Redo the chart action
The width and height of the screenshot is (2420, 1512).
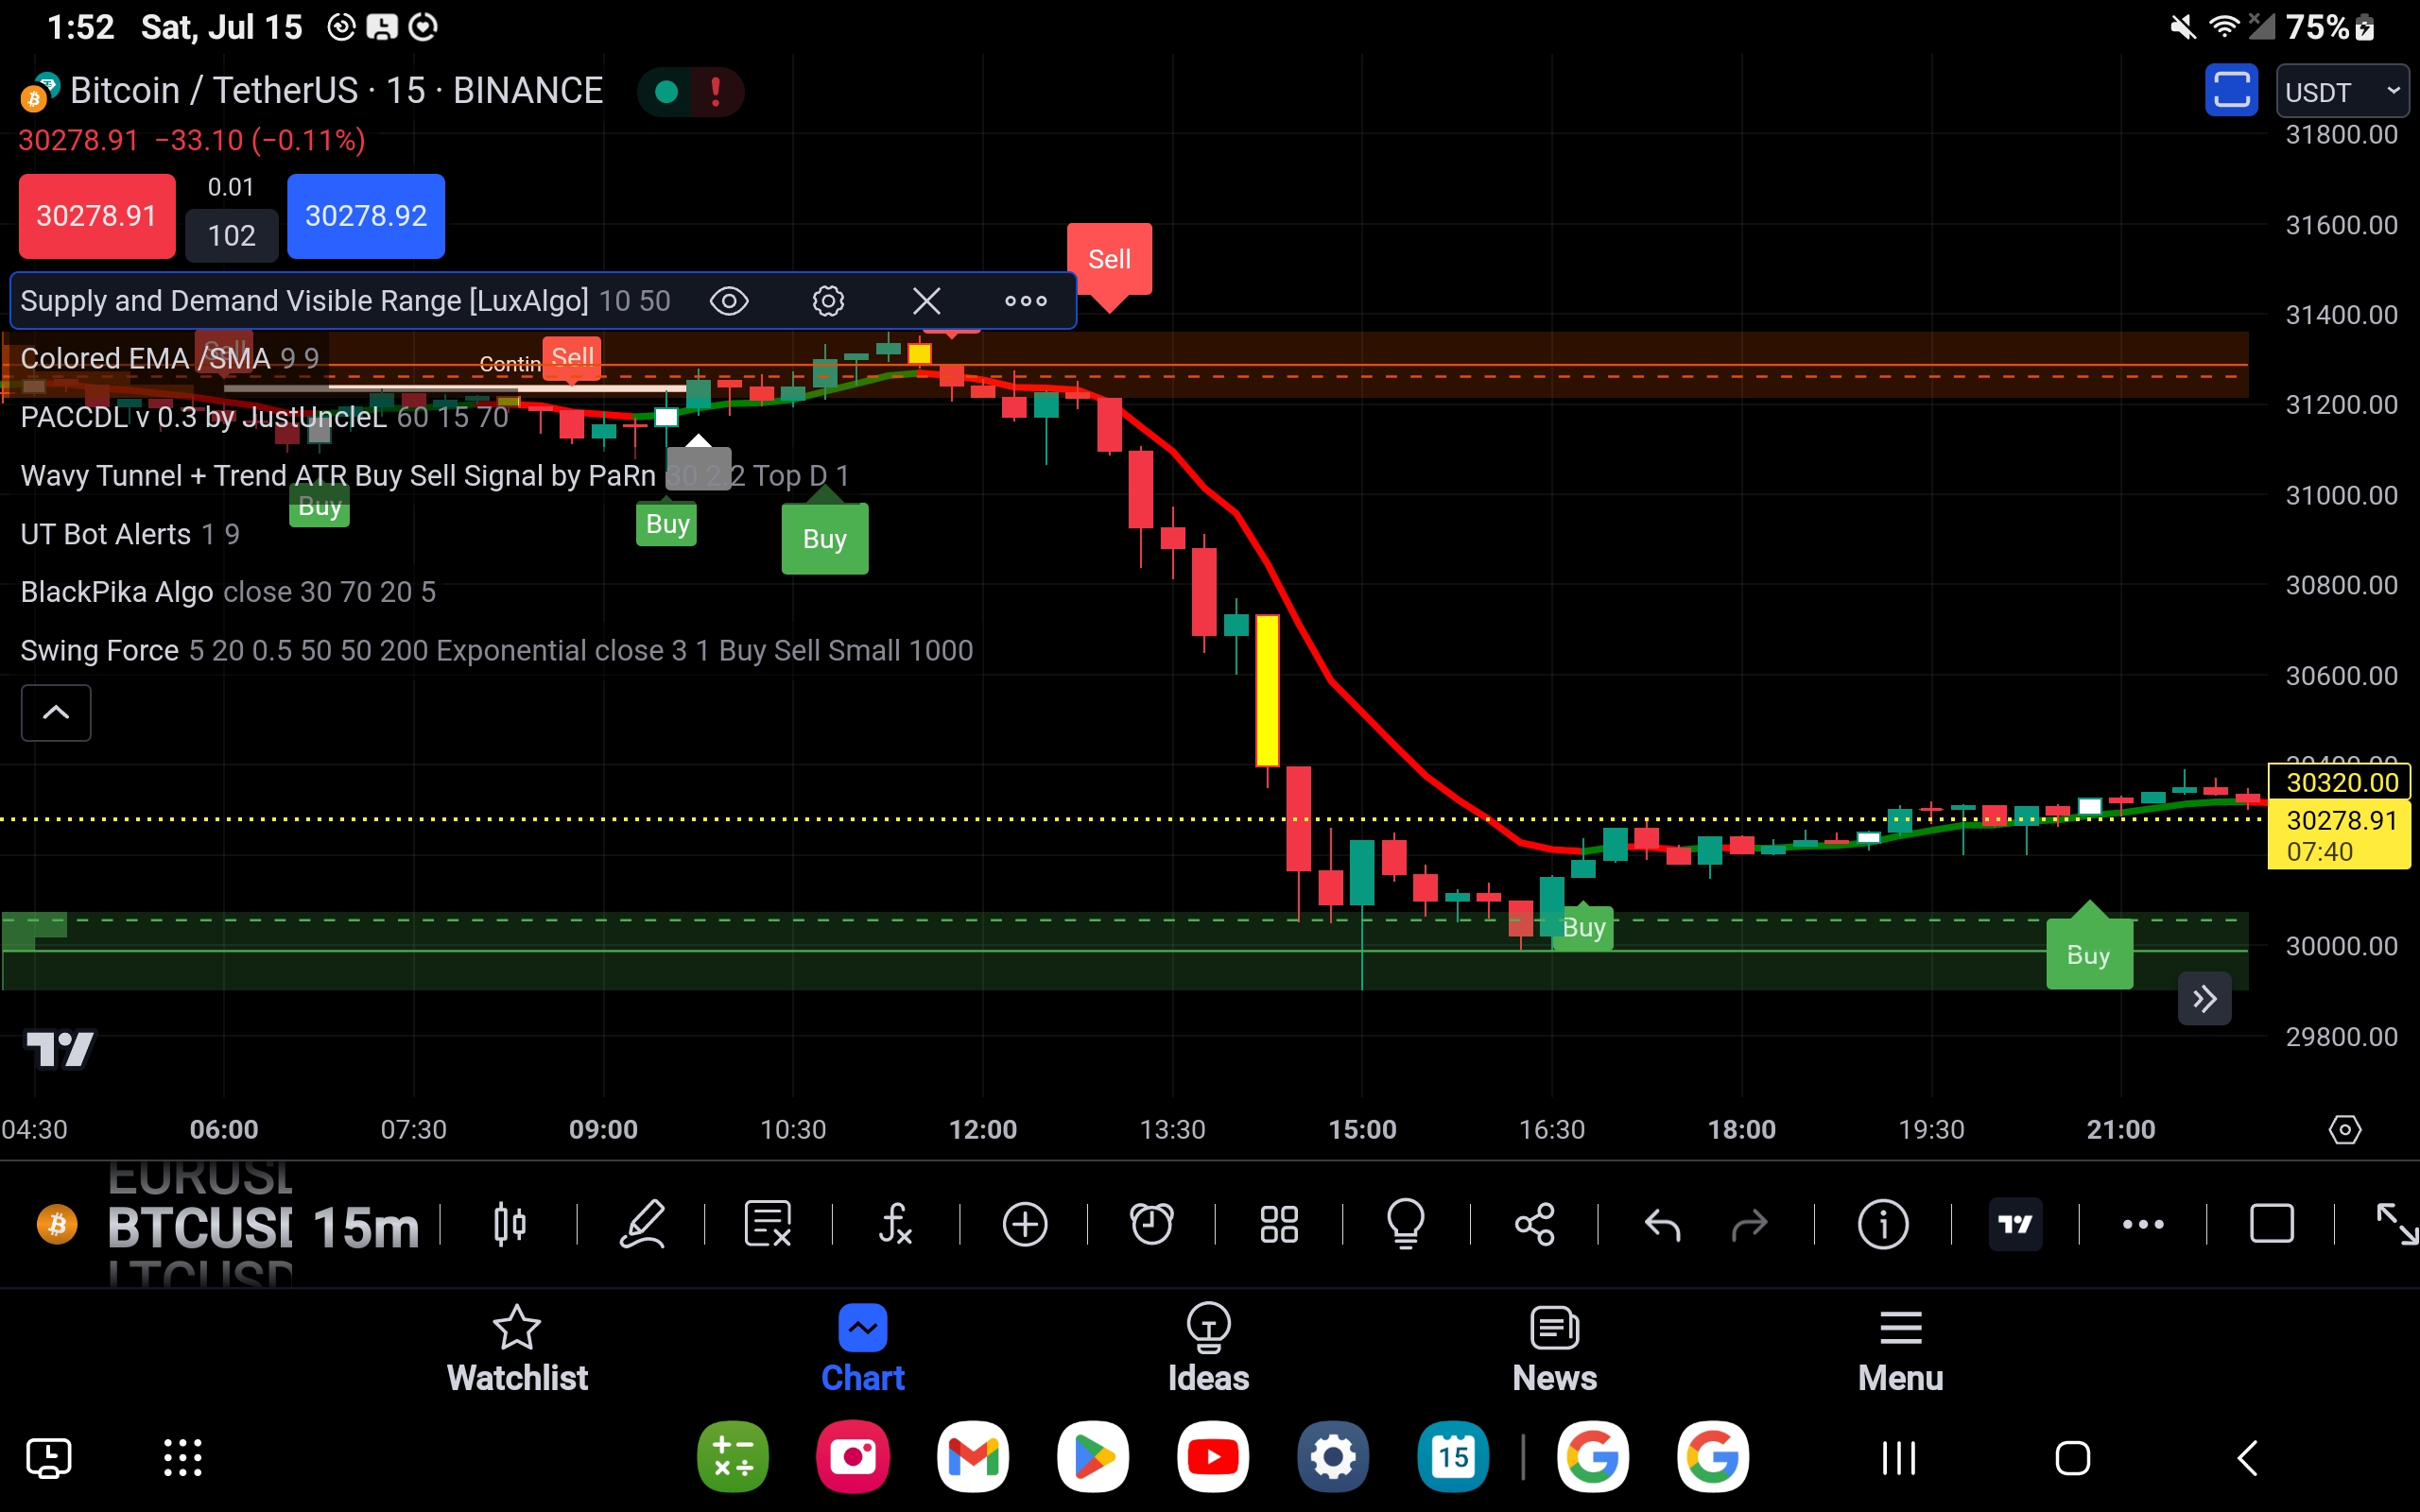tap(1749, 1224)
